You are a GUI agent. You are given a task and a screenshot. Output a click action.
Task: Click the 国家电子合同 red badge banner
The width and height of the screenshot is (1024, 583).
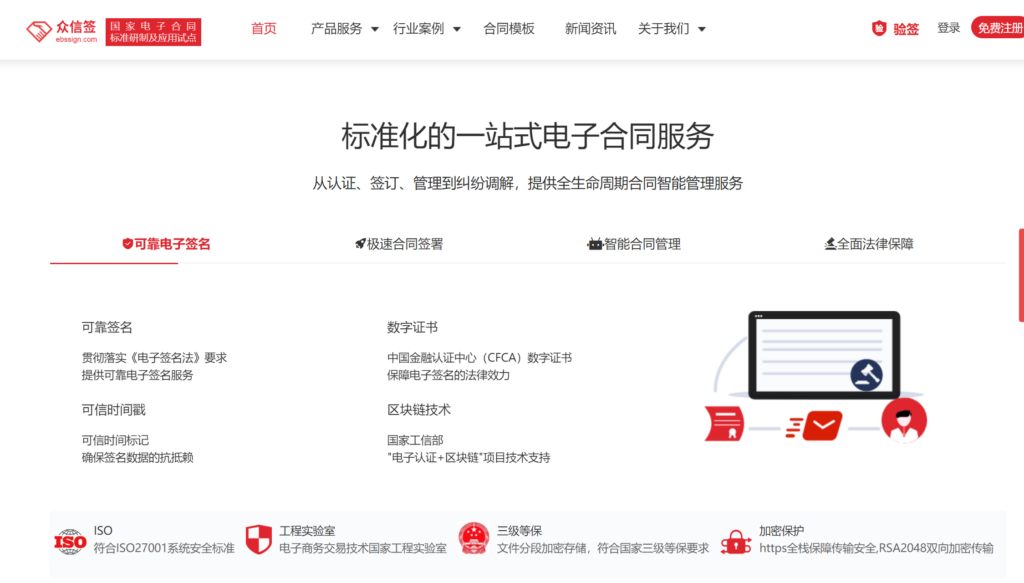tap(152, 29)
